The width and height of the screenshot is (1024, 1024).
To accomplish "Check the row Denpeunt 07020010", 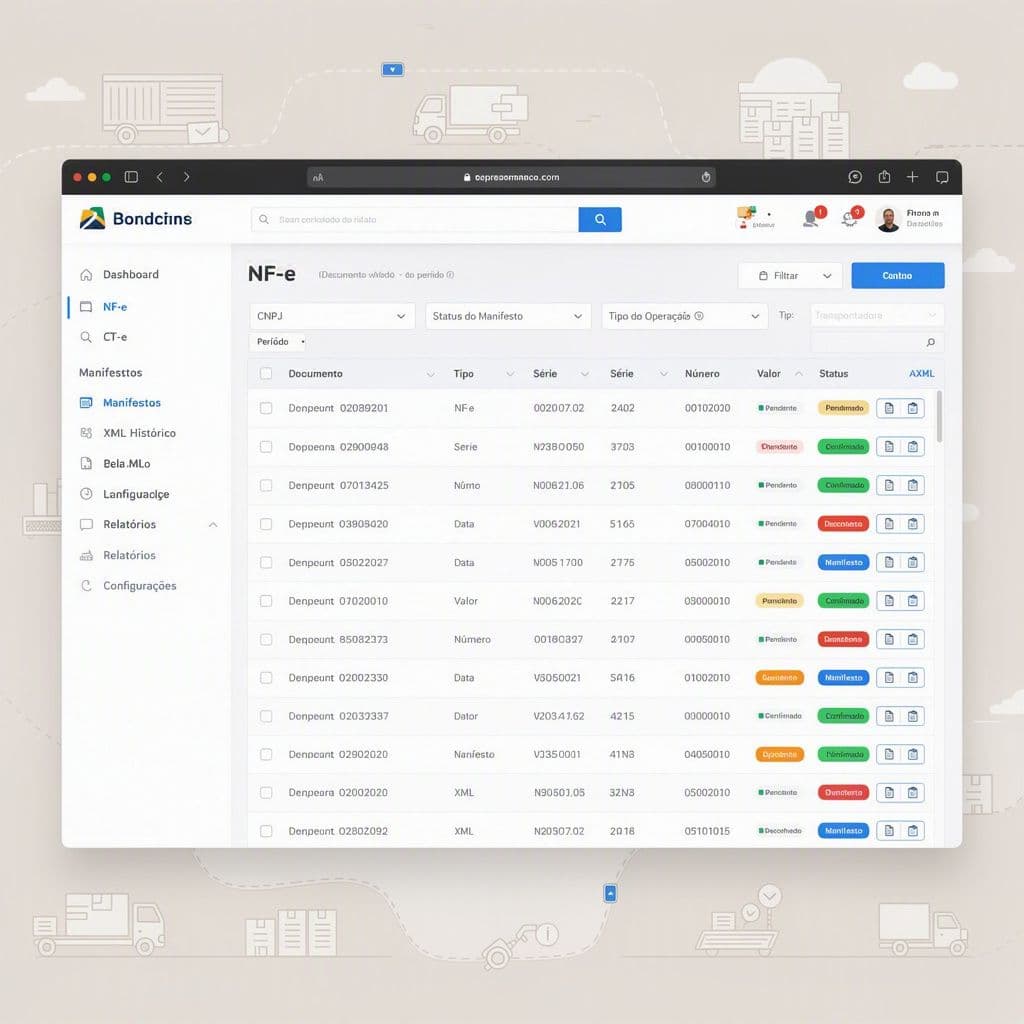I will pos(266,601).
